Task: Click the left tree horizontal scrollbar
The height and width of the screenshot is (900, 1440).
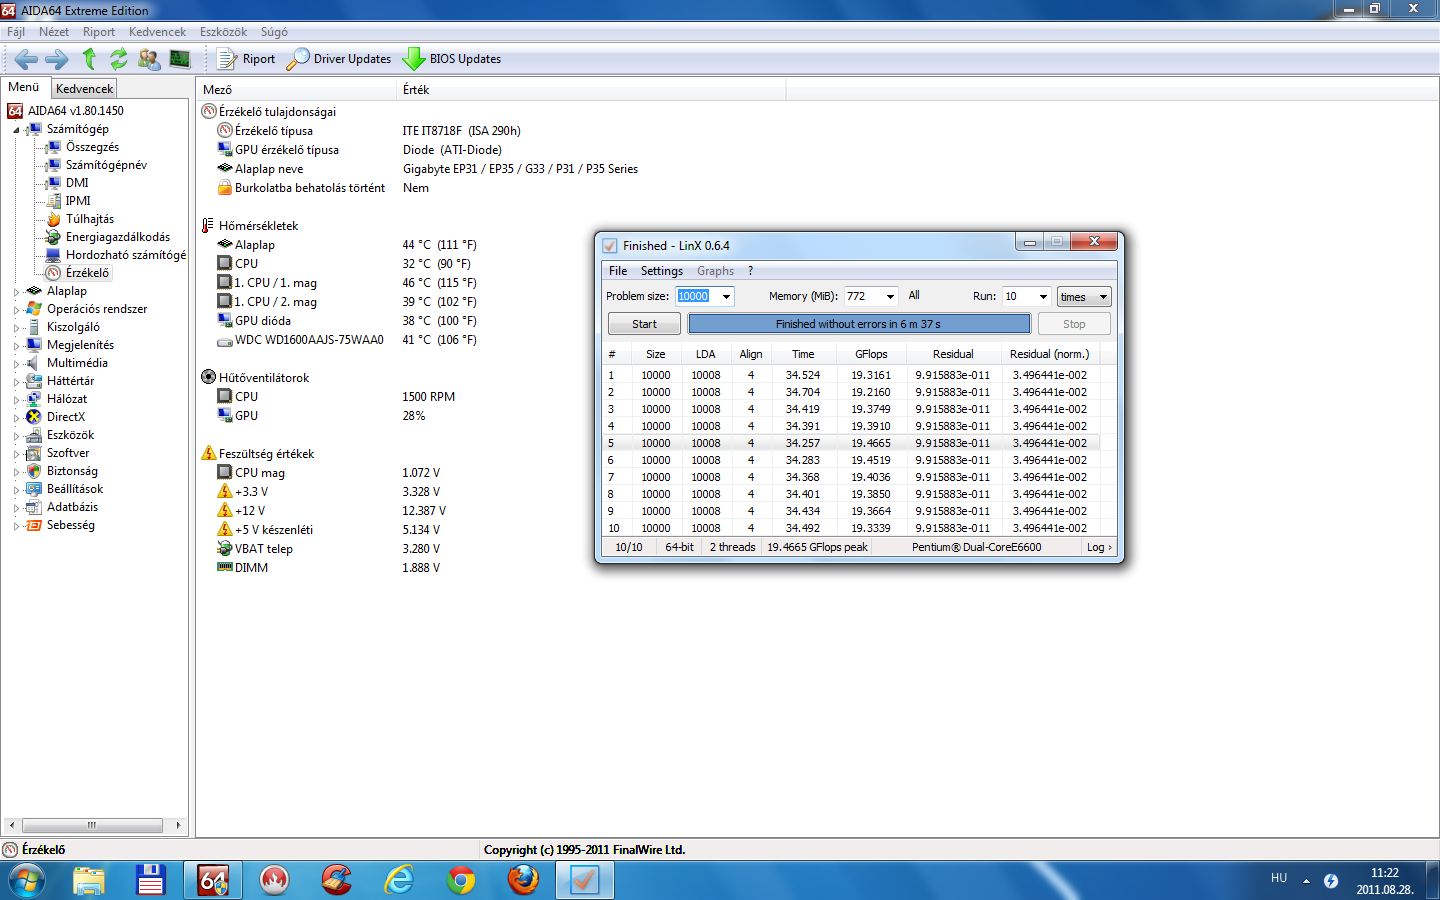Action: point(92,825)
